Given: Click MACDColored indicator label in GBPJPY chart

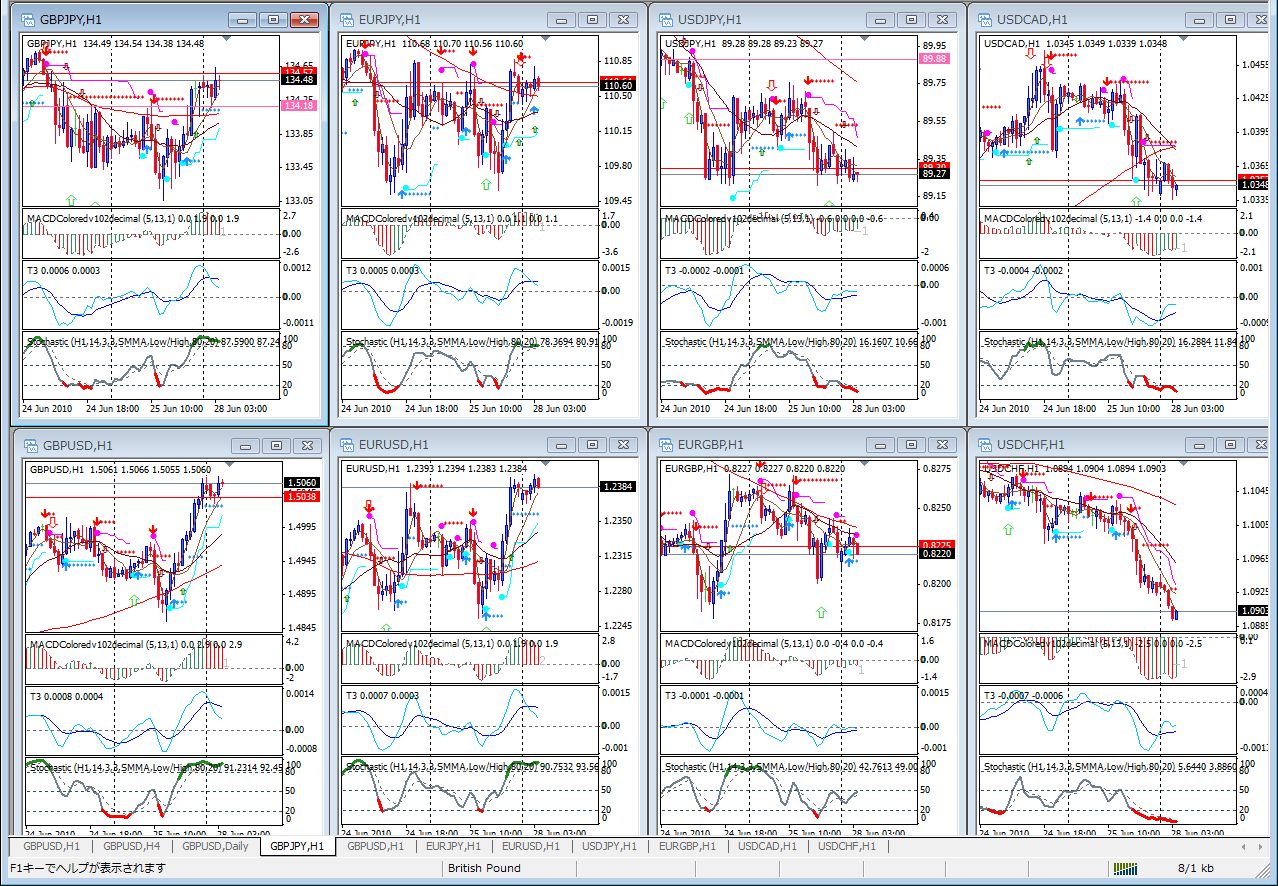Looking at the screenshot, I should coord(133,219).
